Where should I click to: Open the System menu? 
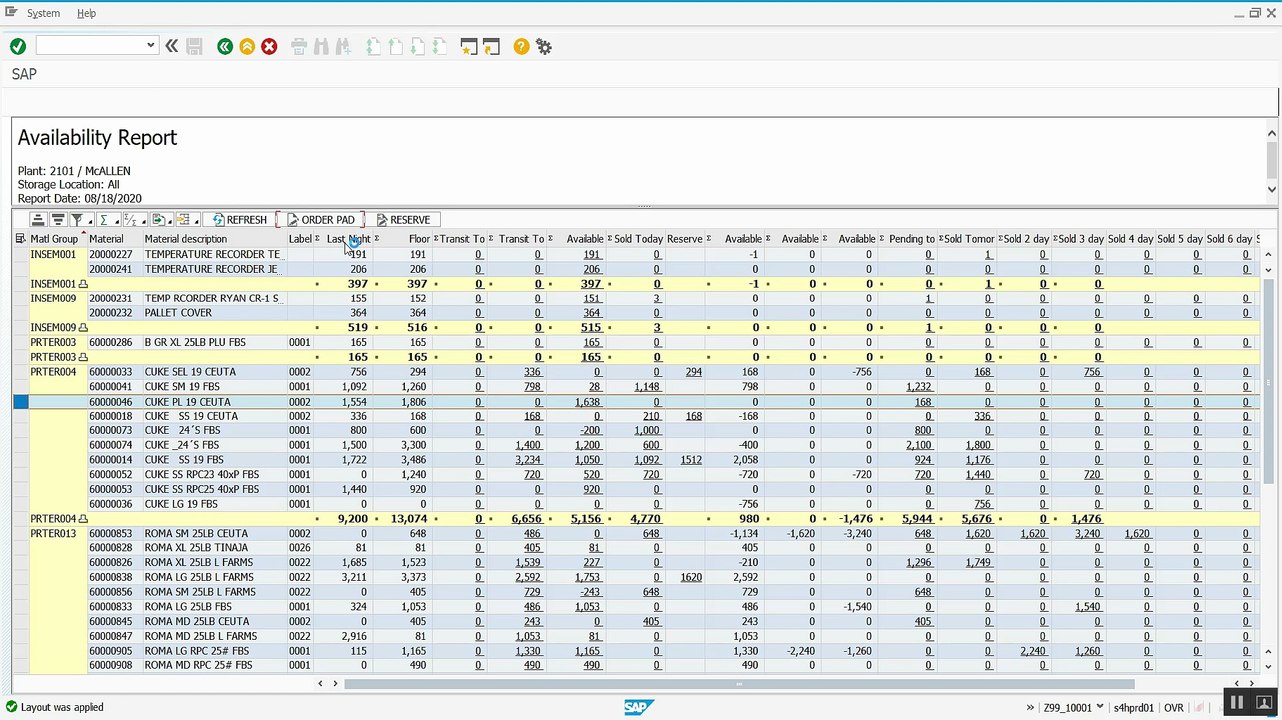(43, 13)
